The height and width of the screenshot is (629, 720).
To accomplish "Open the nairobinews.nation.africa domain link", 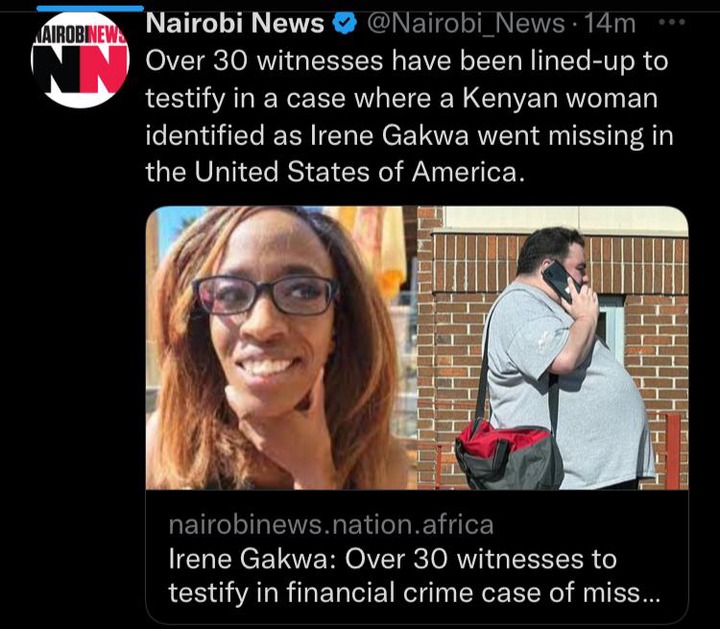I will 331,525.
